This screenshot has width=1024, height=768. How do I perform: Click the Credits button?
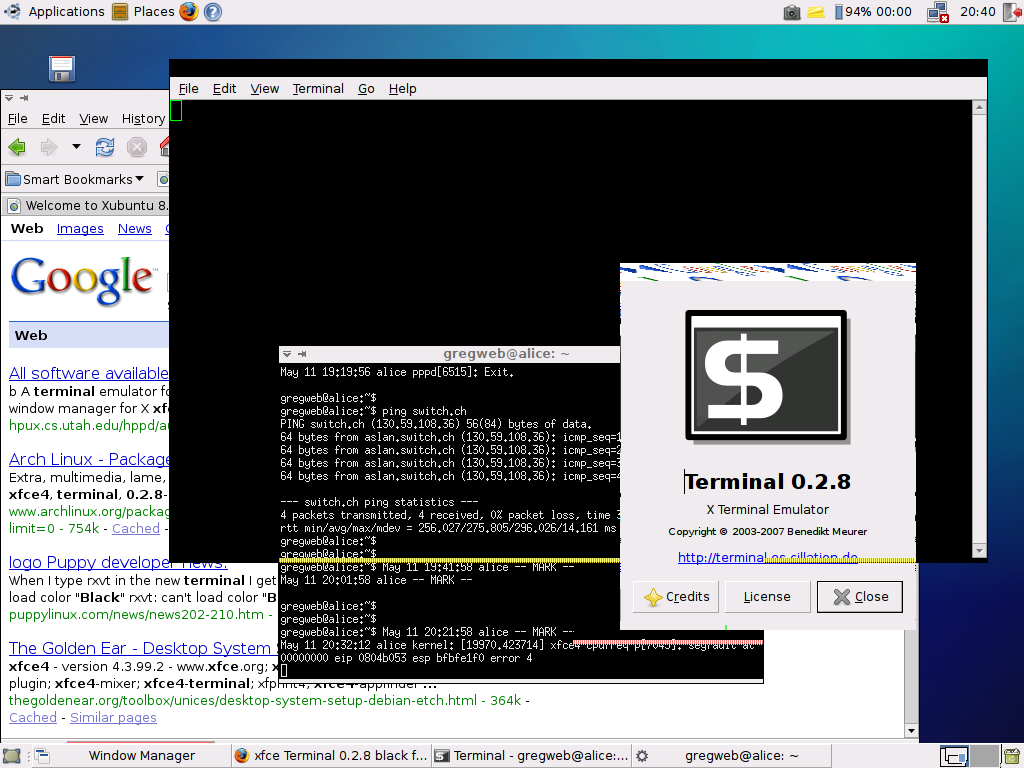(x=677, y=597)
